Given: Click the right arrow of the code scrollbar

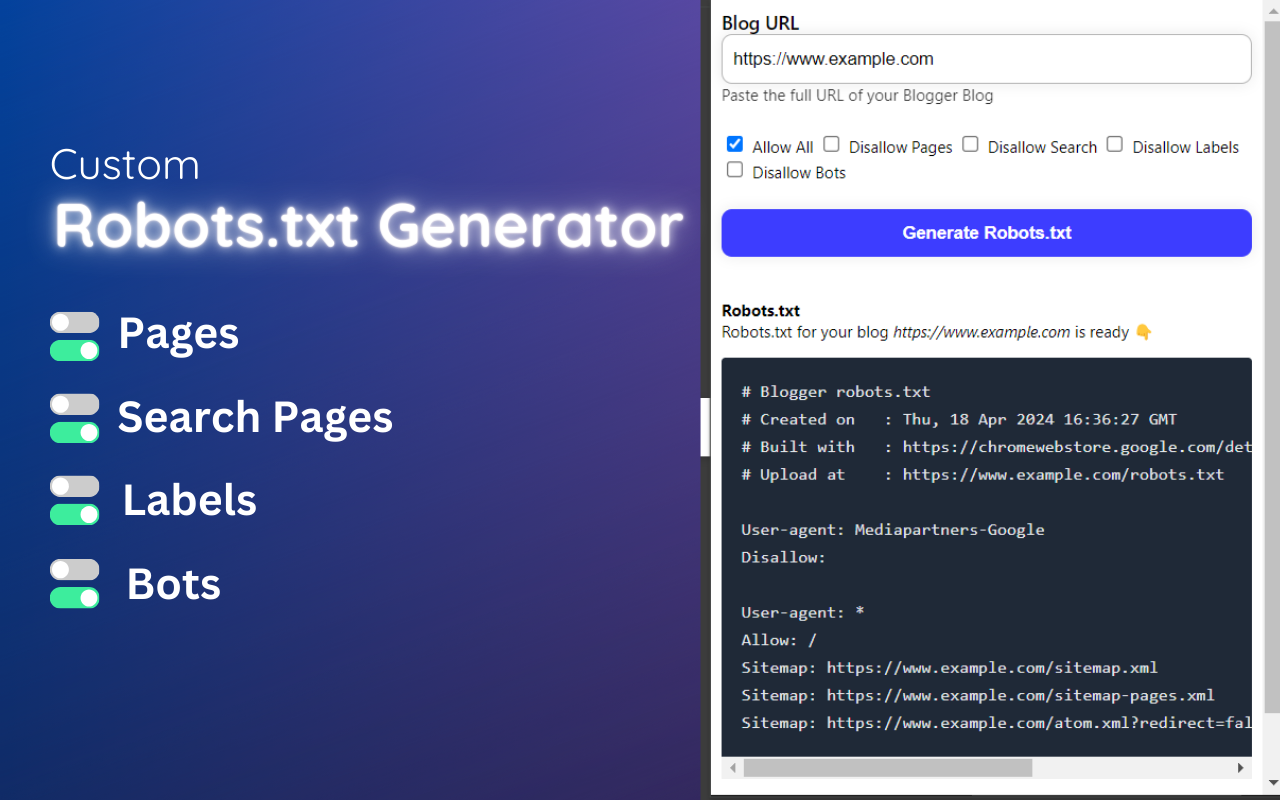Looking at the screenshot, I should (1240, 767).
